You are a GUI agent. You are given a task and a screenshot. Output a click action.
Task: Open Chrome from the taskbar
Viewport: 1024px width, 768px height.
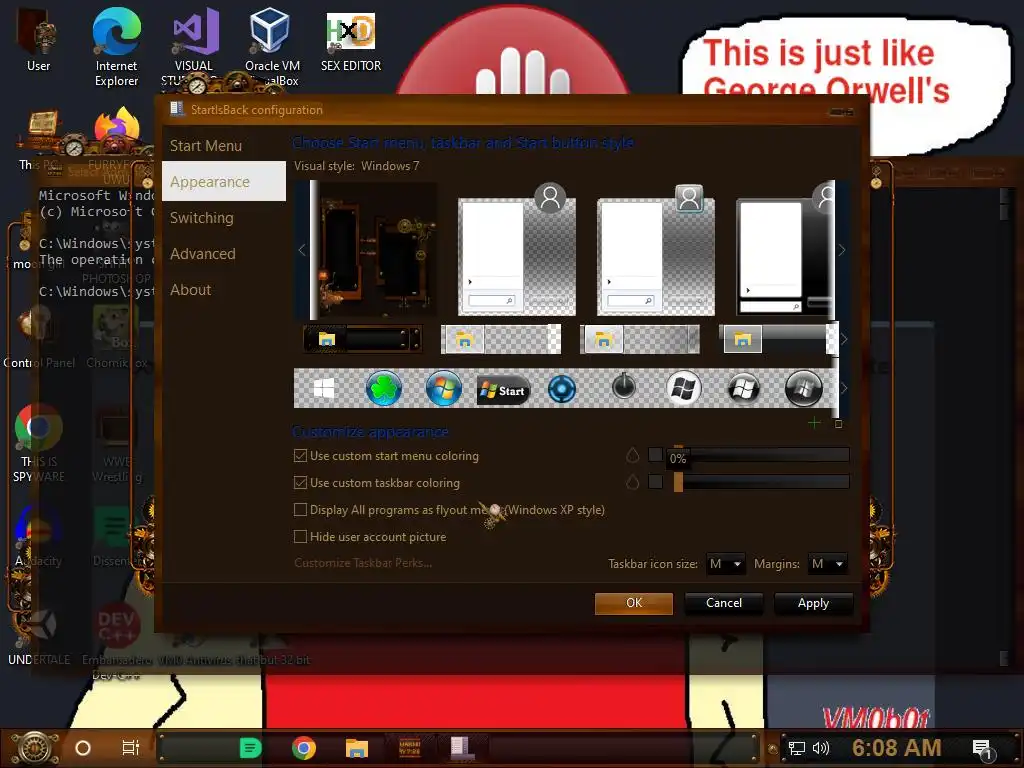click(304, 748)
